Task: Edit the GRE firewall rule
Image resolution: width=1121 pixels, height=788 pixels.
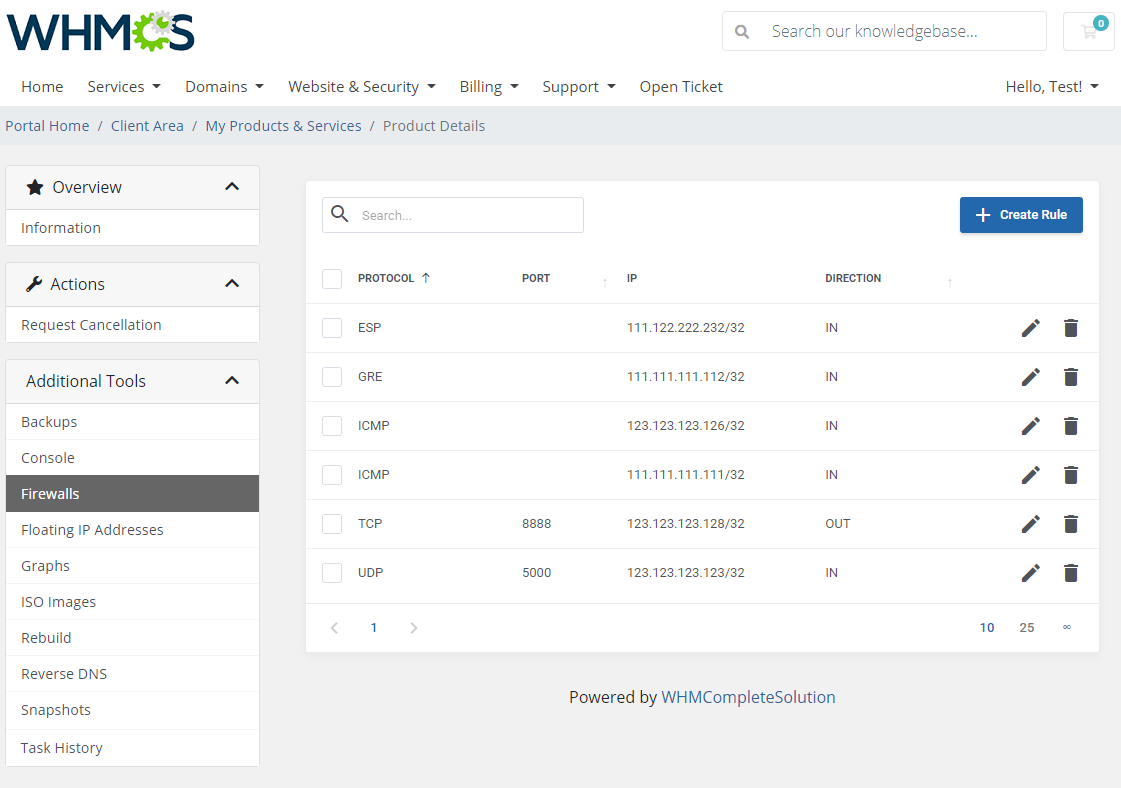Action: pos(1030,377)
